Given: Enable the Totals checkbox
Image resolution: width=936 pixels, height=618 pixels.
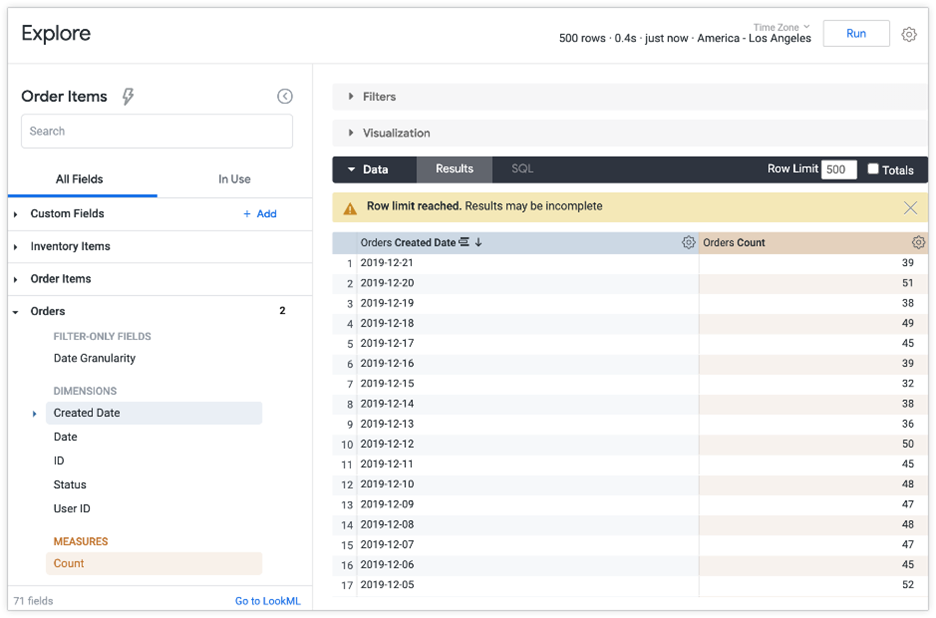Looking at the screenshot, I should [x=873, y=169].
